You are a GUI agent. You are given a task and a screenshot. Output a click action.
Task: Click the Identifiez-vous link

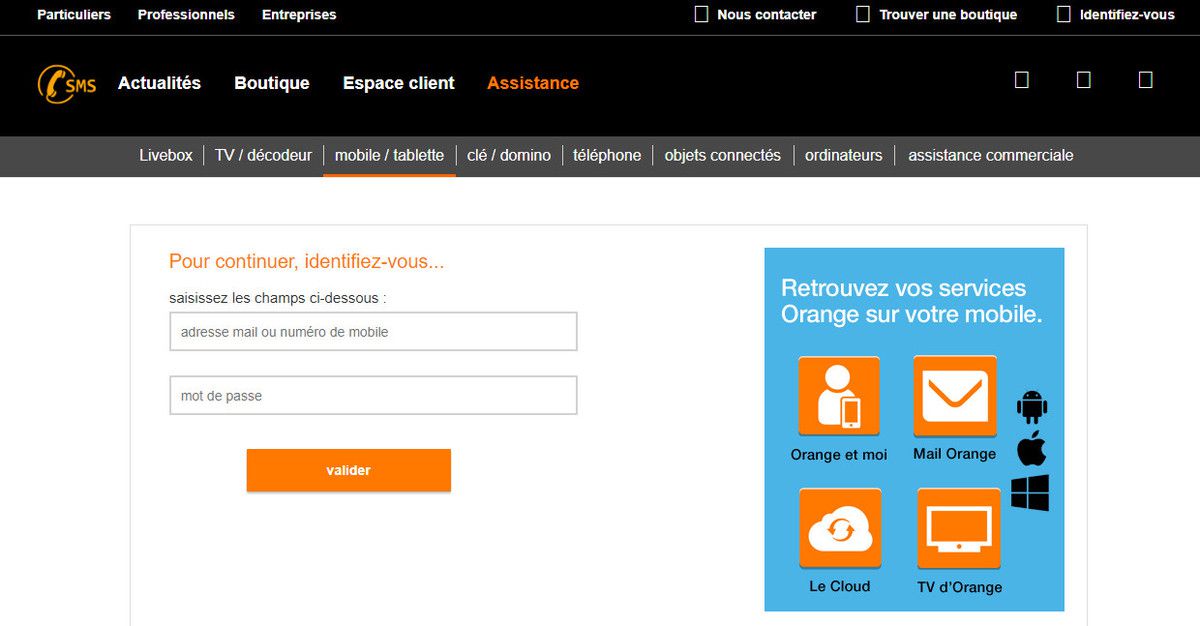[x=1127, y=15]
